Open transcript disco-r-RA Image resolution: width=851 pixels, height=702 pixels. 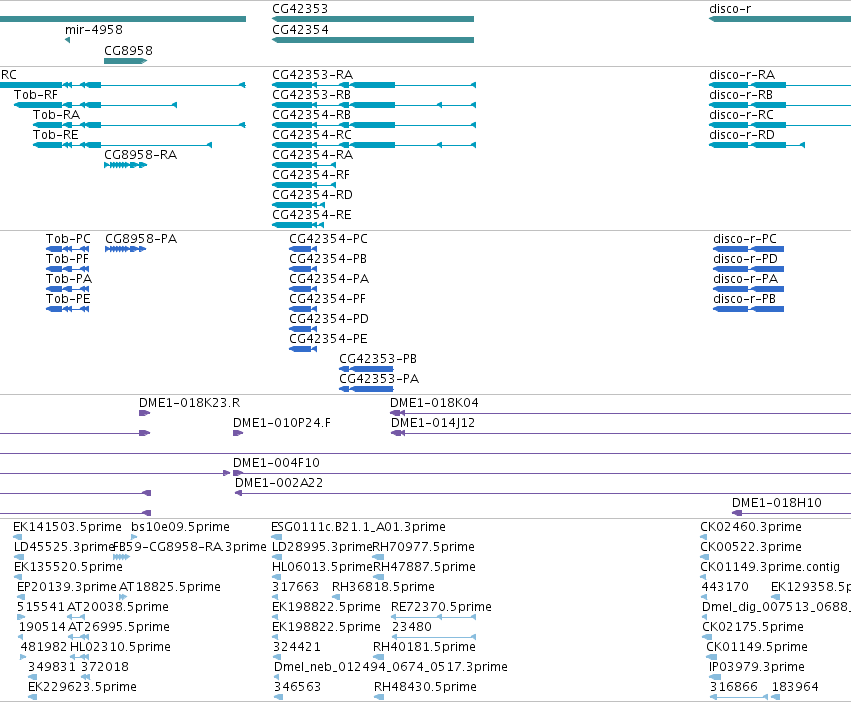(x=742, y=75)
